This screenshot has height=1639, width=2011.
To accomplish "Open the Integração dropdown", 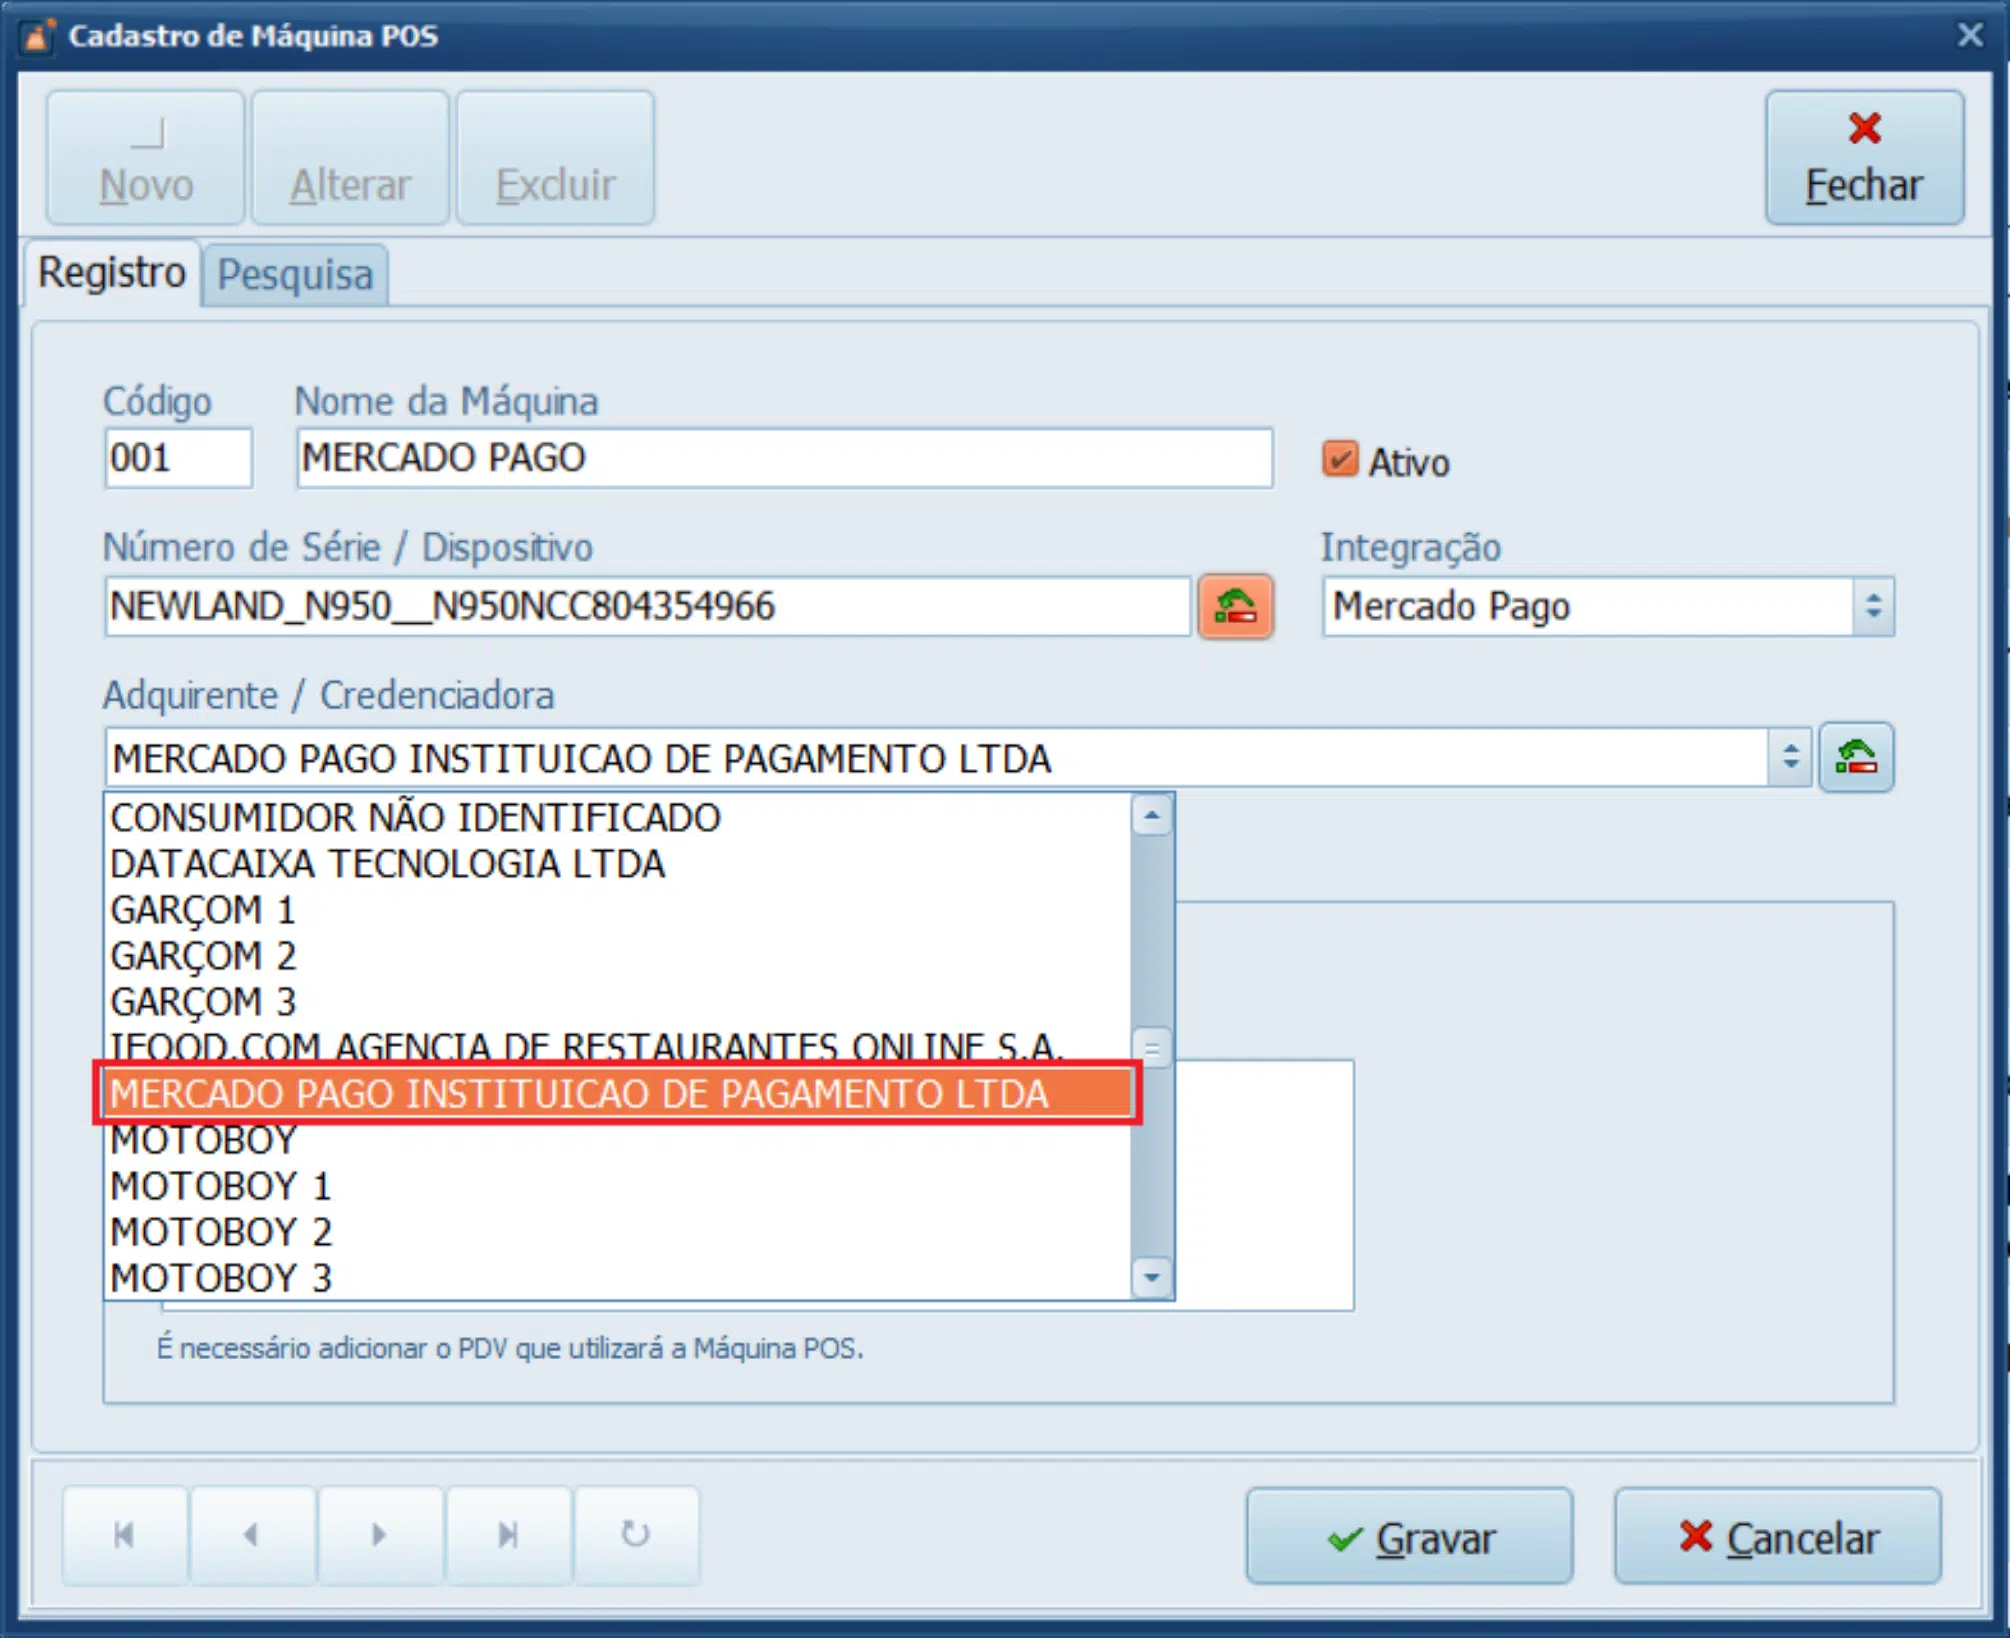I will [x=1874, y=607].
